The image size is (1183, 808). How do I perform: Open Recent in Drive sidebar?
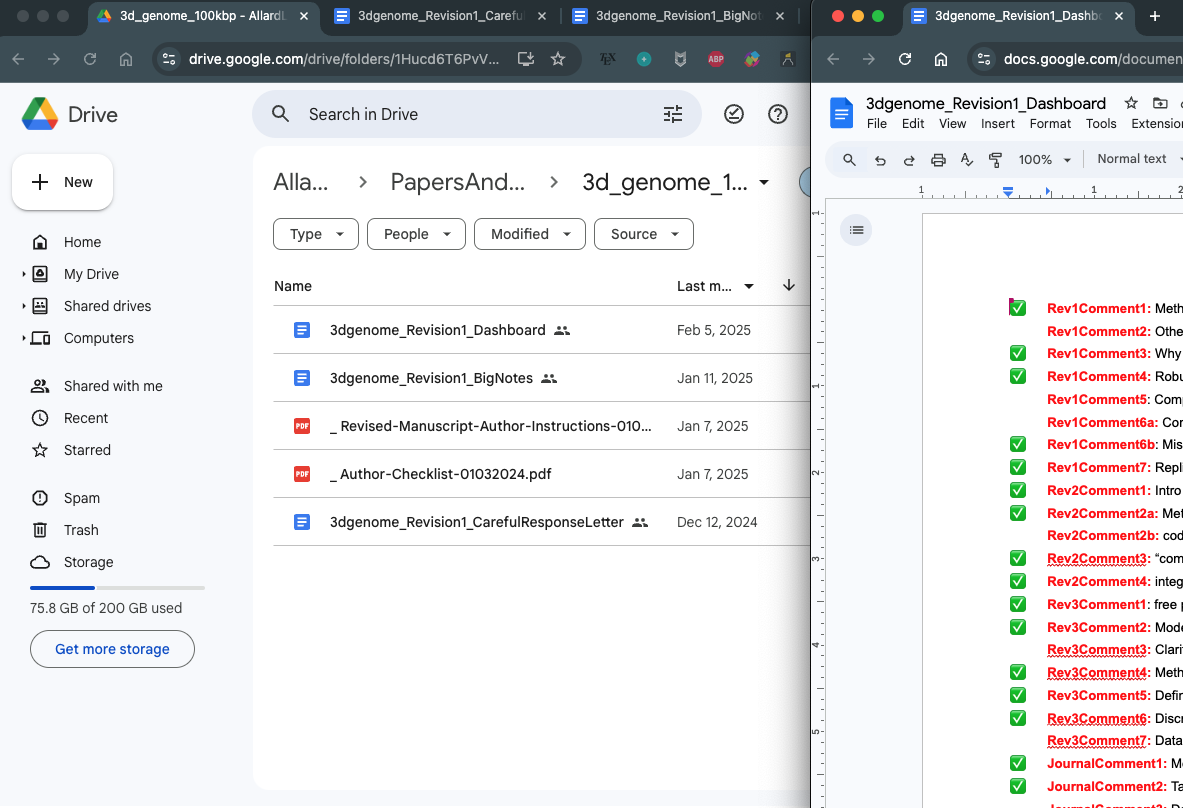pos(86,418)
